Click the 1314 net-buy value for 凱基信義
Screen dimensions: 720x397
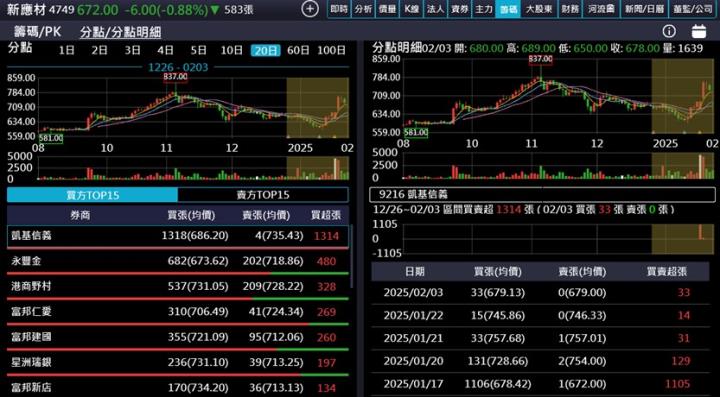click(326, 236)
